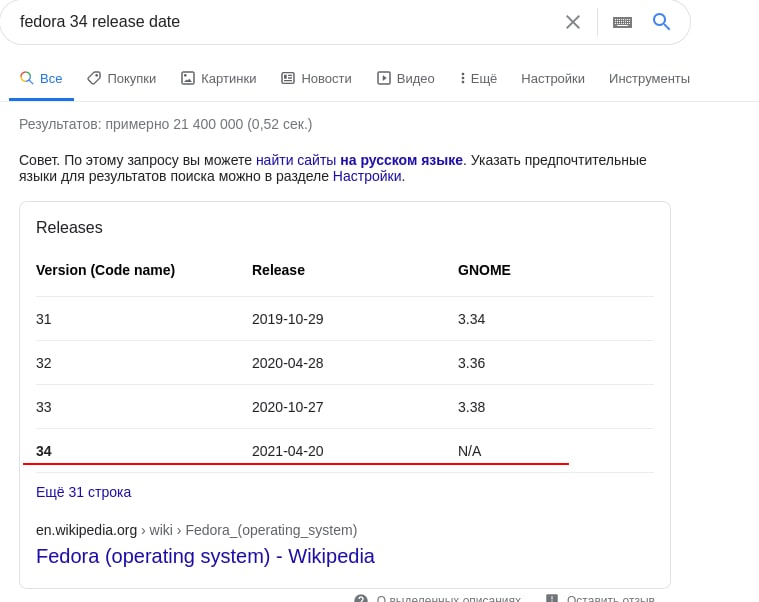The width and height of the screenshot is (759, 602).
Task: Select the 2020-10-27 release date cell
Action: pyautogui.click(x=288, y=407)
